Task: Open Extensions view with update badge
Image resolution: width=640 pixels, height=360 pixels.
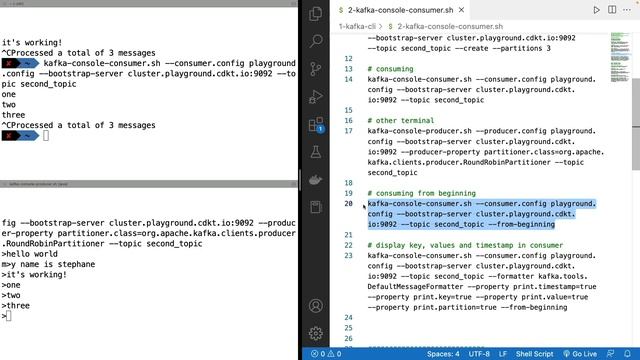Action: click(316, 124)
